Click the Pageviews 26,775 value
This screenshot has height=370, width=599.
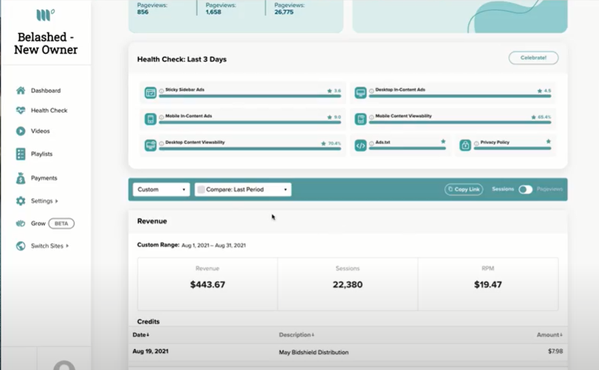click(x=284, y=12)
